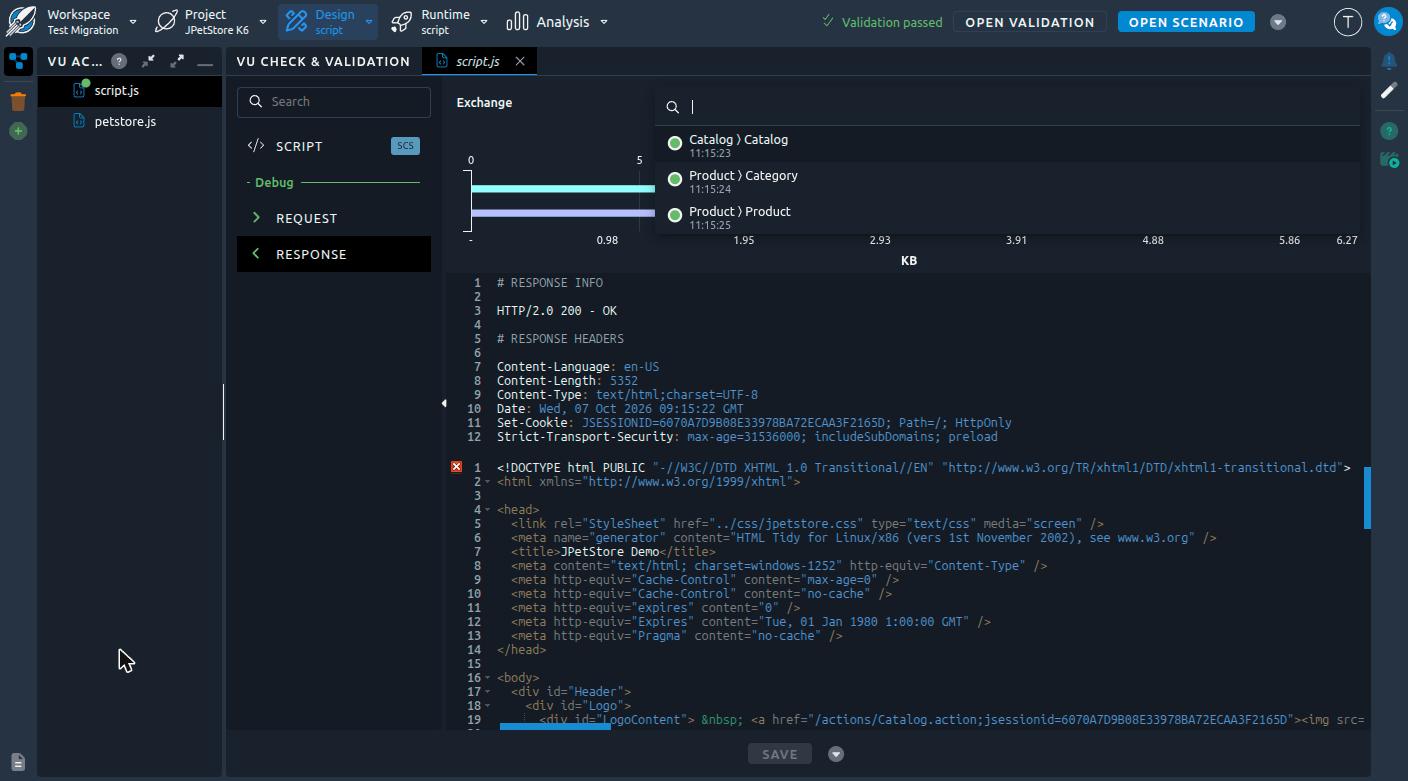1408x781 pixels.
Task: Open the Analysis dropdown arrow
Action: tap(604, 22)
